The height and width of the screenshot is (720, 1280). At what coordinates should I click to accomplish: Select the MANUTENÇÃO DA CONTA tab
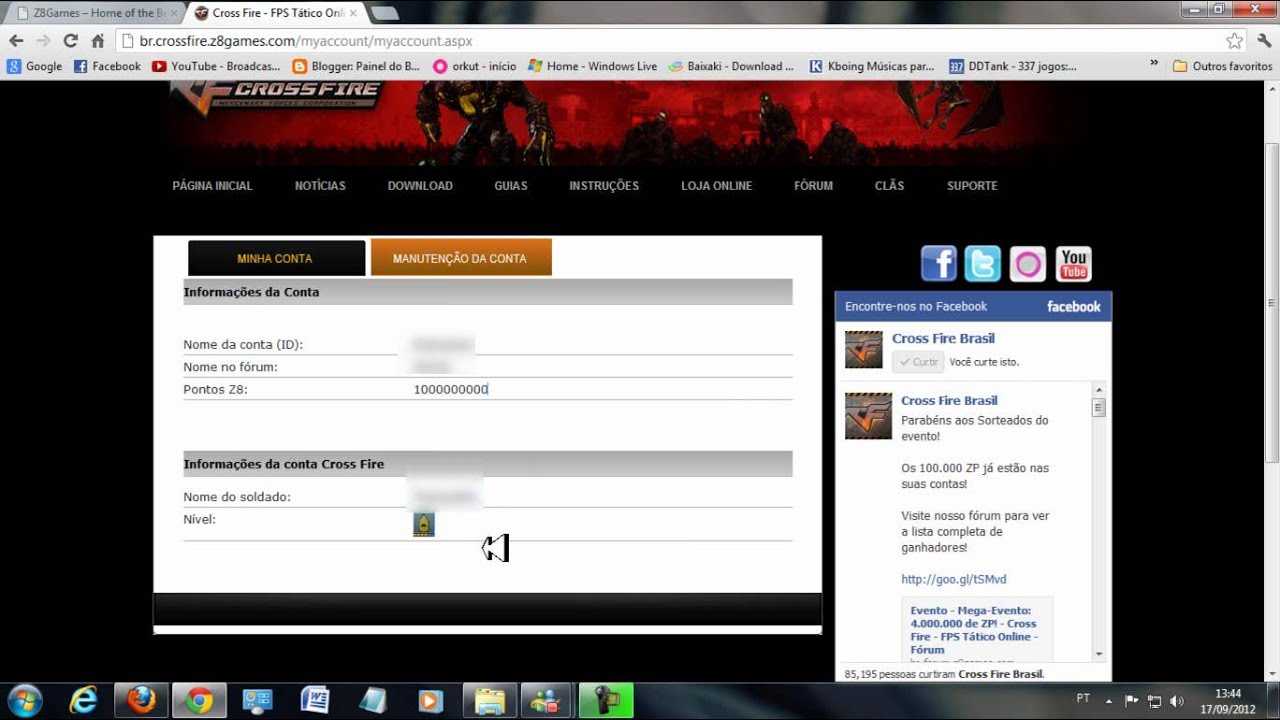click(460, 258)
